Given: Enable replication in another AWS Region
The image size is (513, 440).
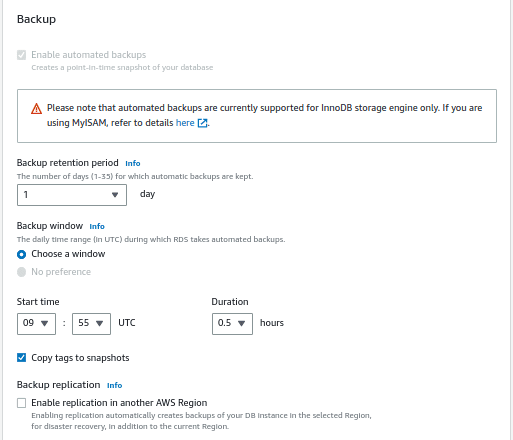Looking at the screenshot, I should click(x=21, y=403).
